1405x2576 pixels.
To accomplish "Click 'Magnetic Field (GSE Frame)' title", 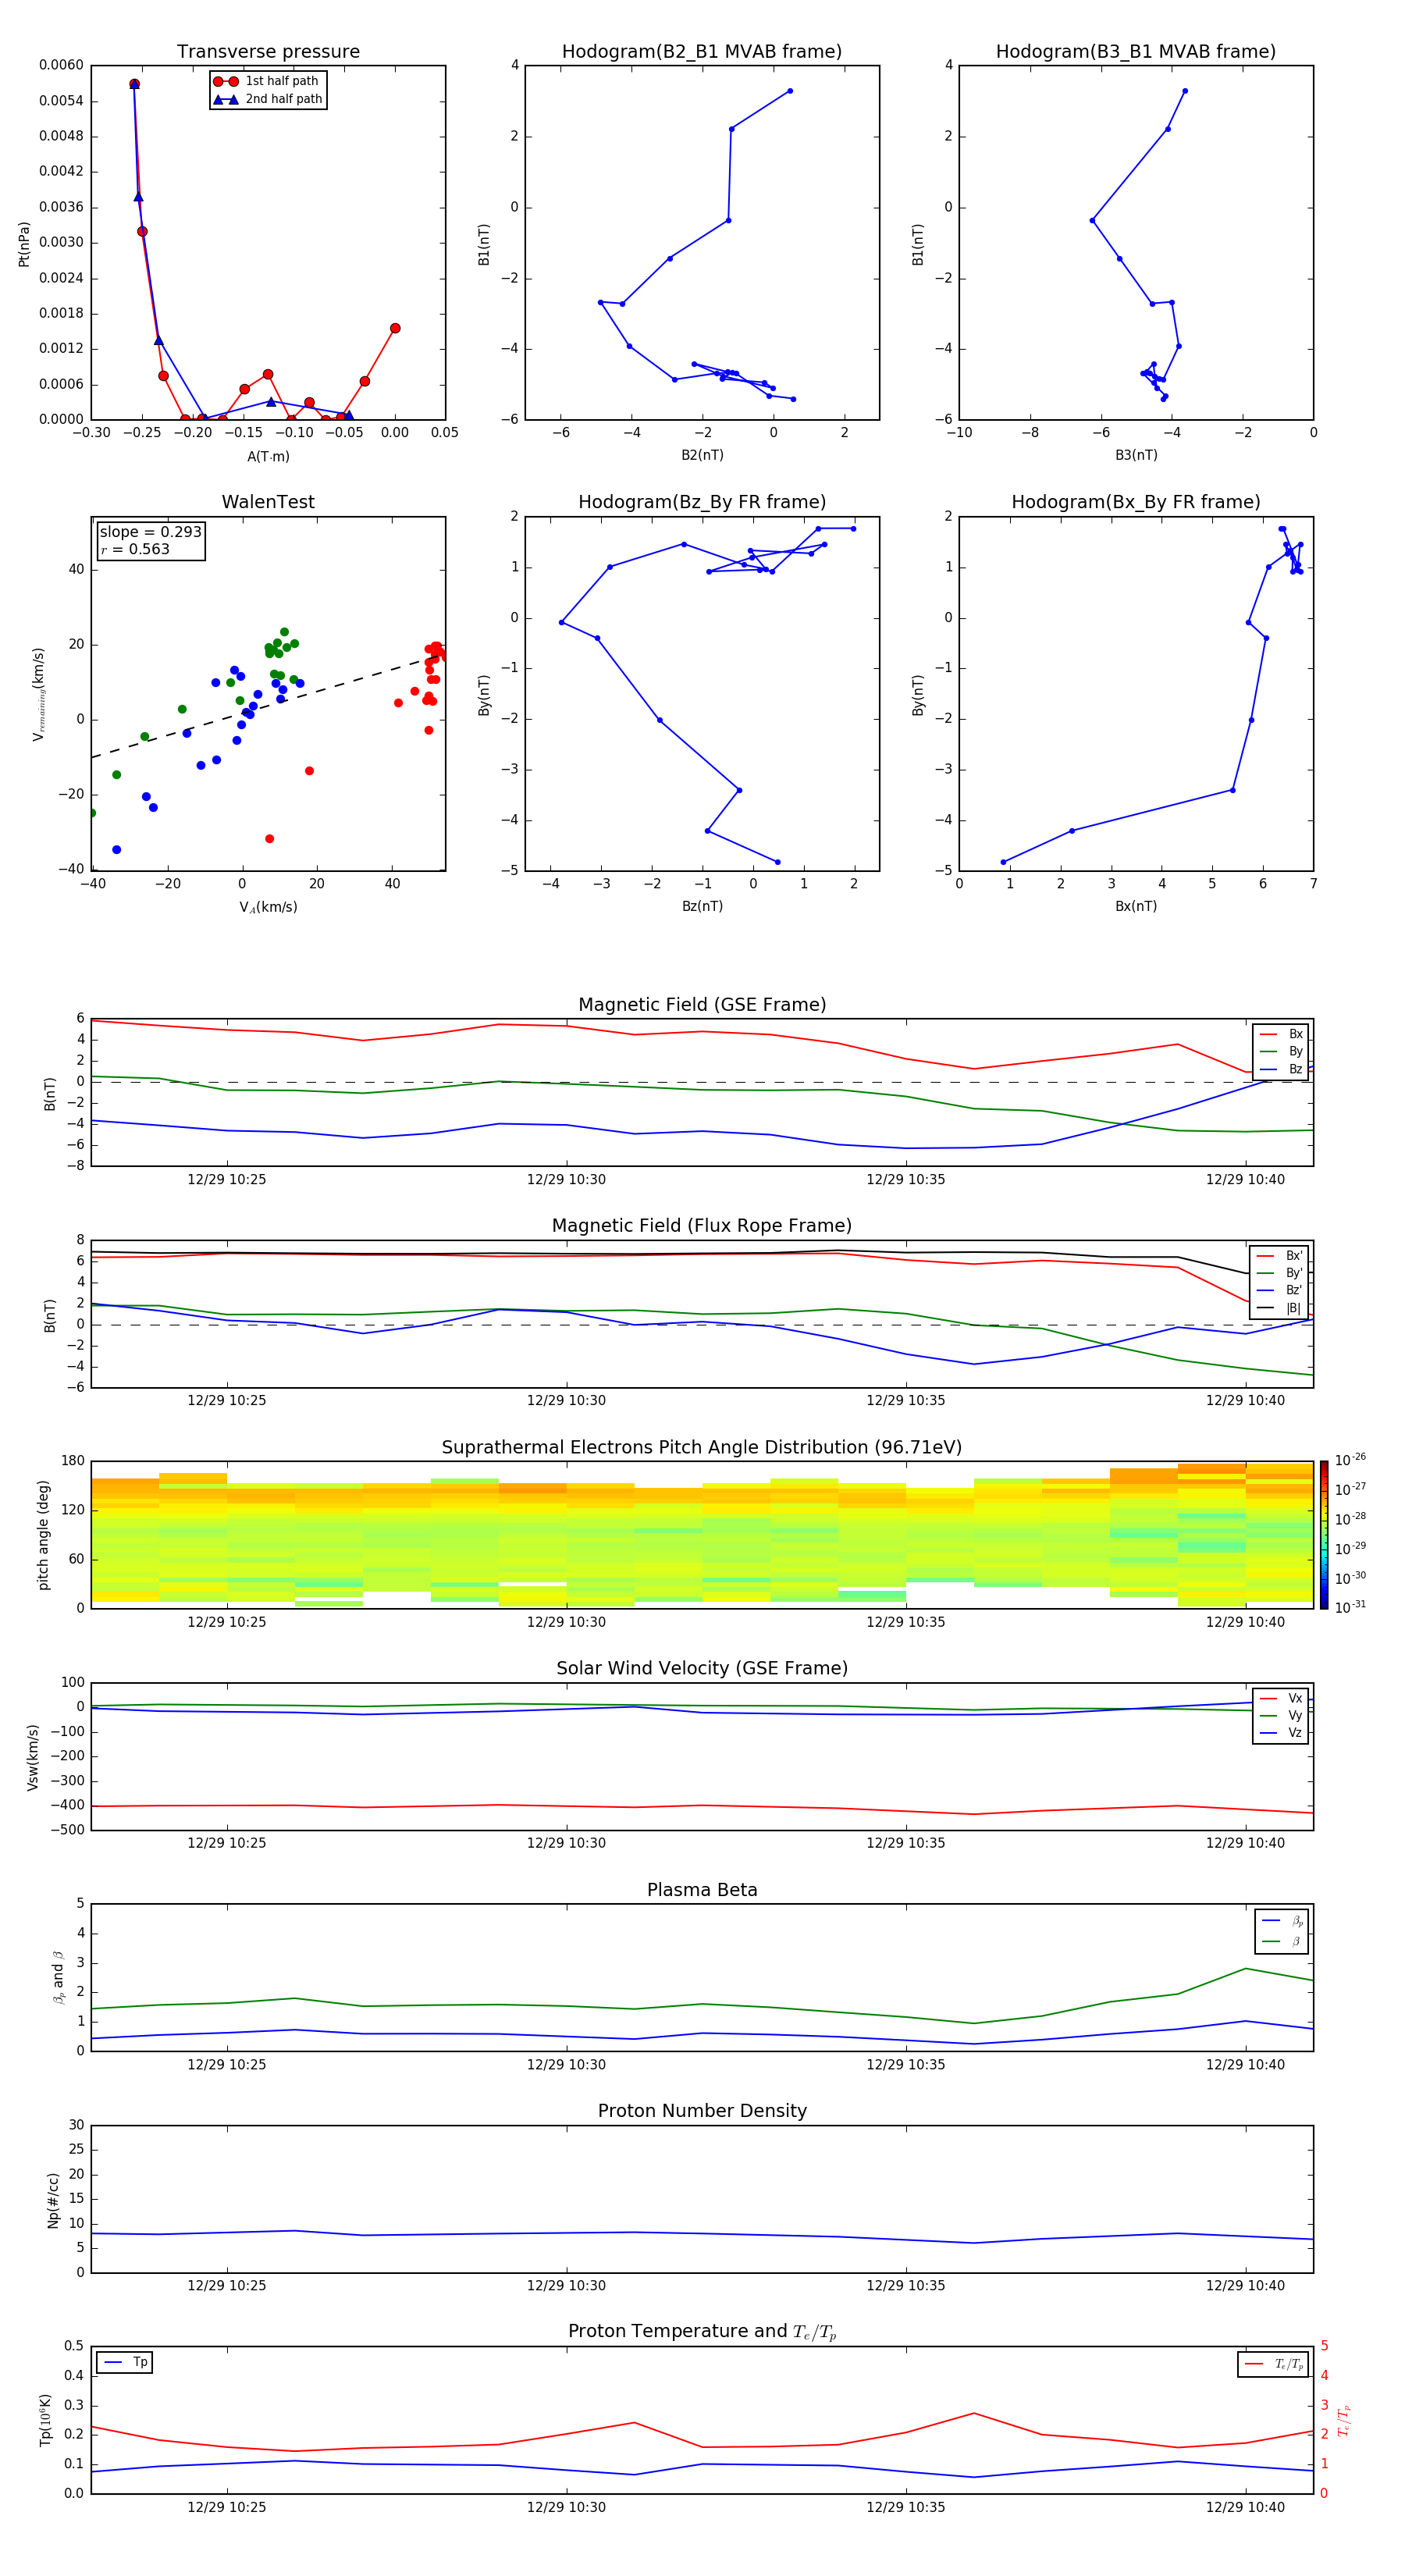I will [702, 1005].
